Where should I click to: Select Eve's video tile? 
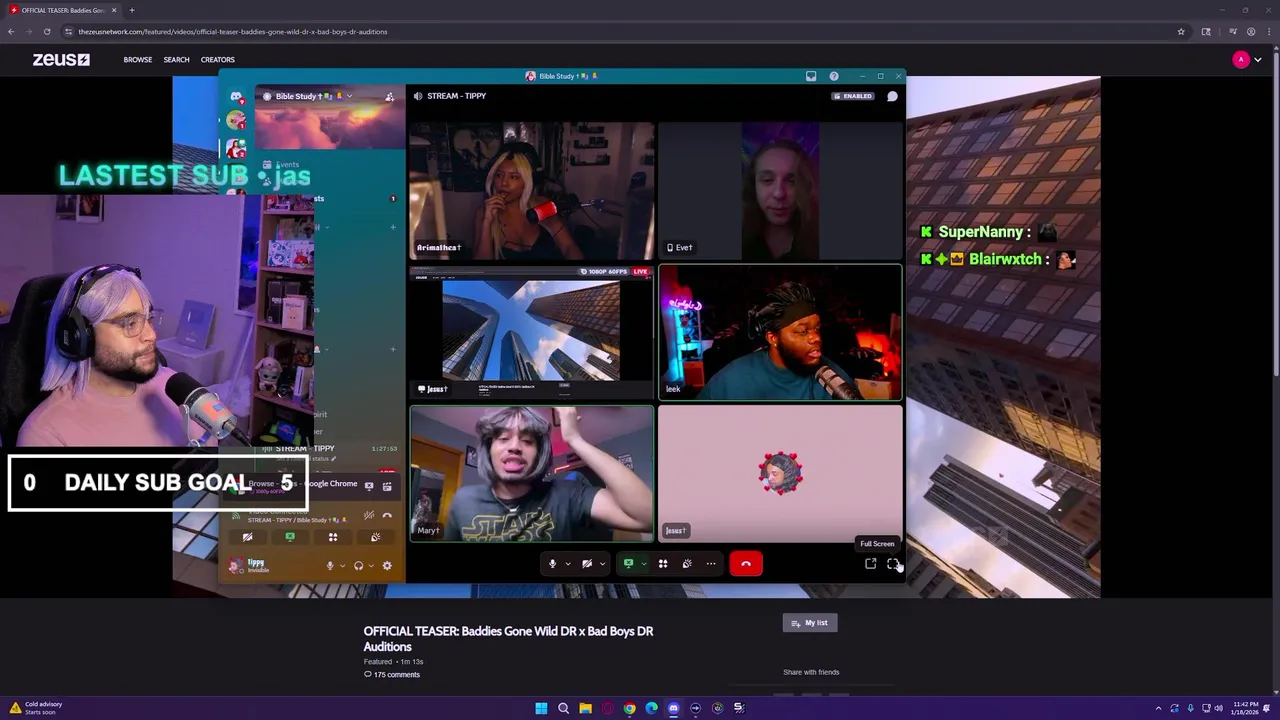[780, 190]
